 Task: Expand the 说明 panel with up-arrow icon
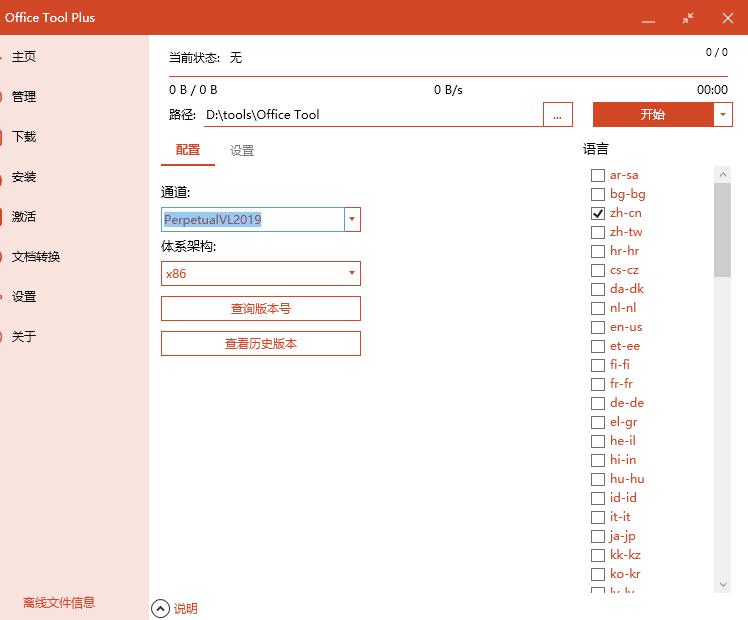click(160, 609)
